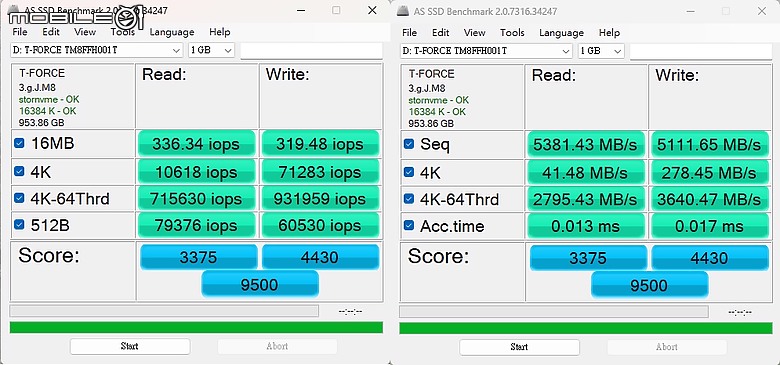Toggle the 16MB checkbox in left window
Image resolution: width=780 pixels, height=365 pixels.
pos(19,144)
